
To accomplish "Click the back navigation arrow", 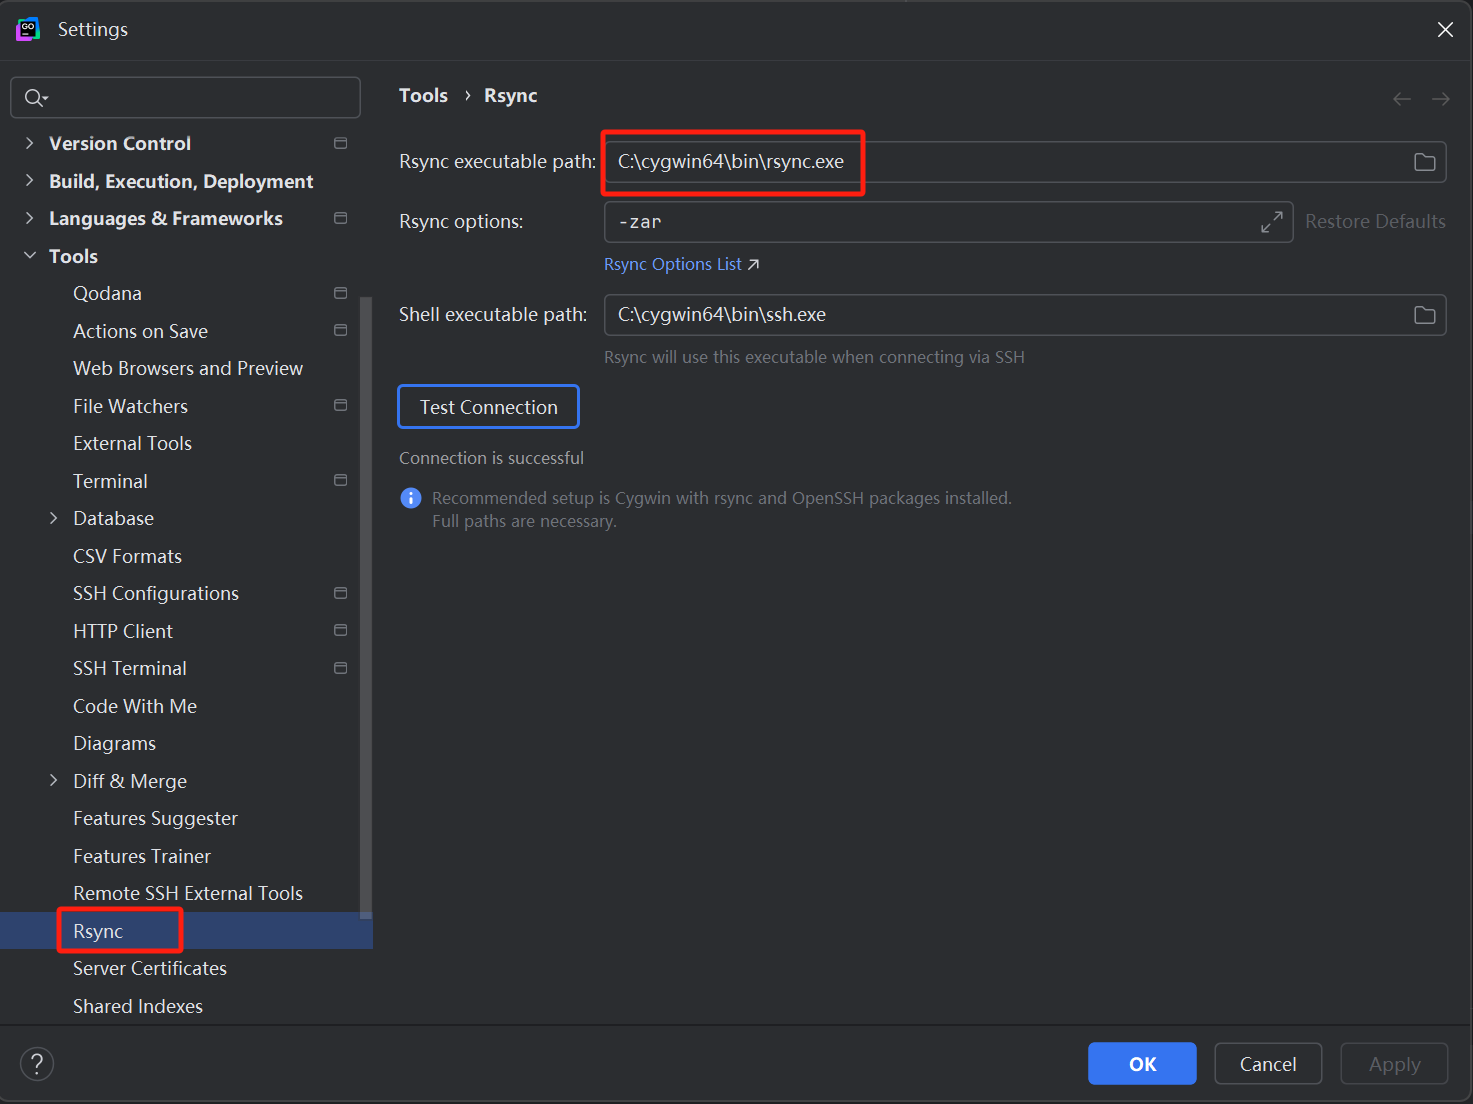I will pos(1401,98).
